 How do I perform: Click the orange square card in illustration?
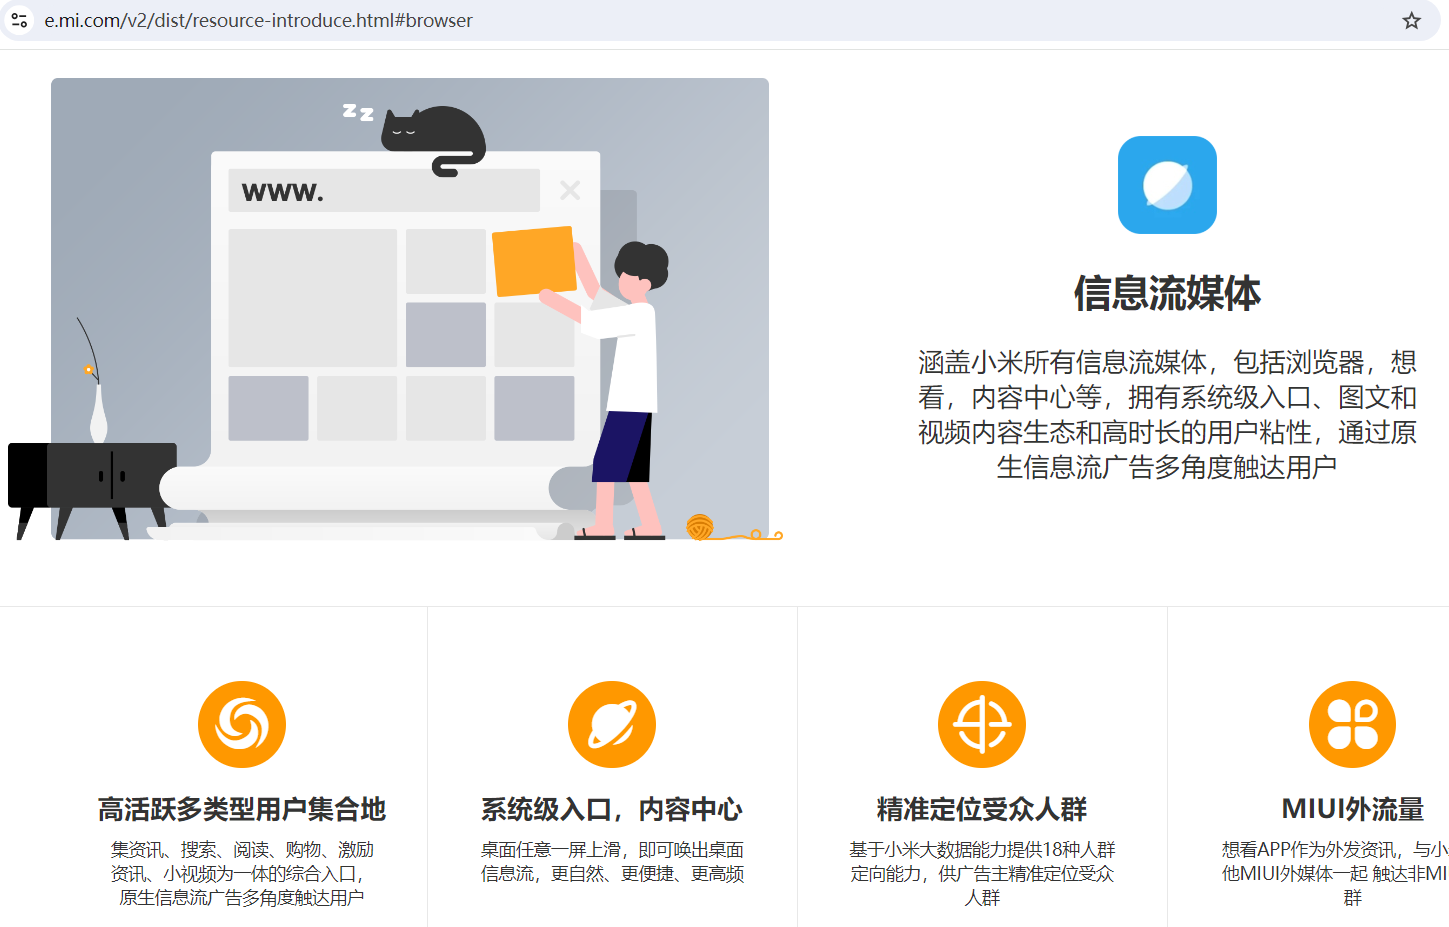534,261
